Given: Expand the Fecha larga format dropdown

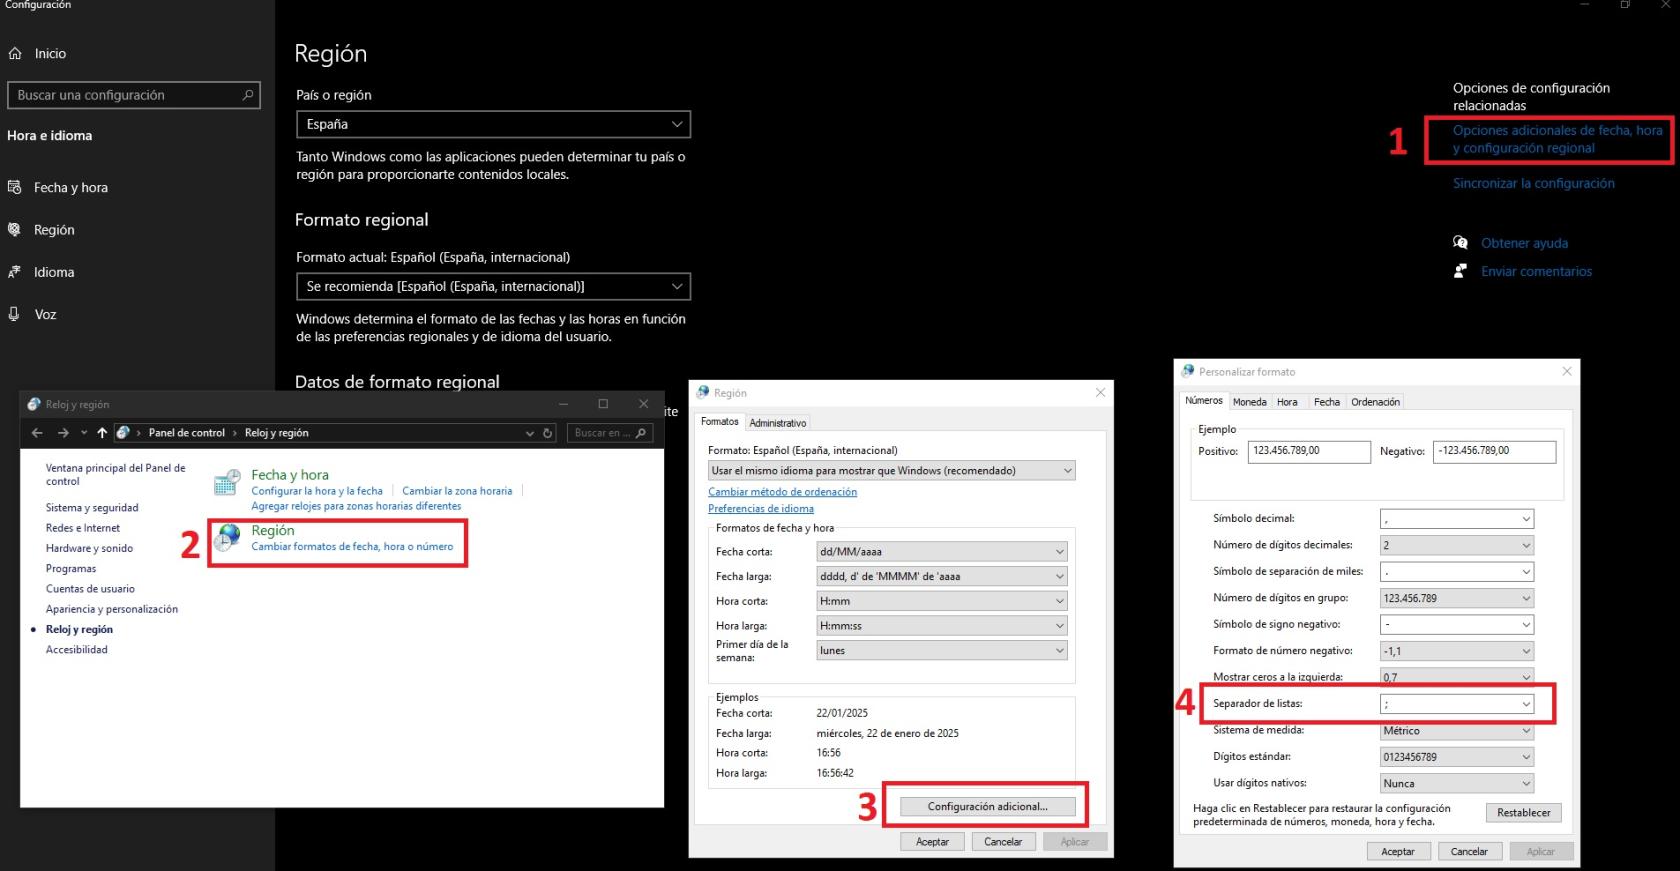Looking at the screenshot, I should (x=942, y=576).
